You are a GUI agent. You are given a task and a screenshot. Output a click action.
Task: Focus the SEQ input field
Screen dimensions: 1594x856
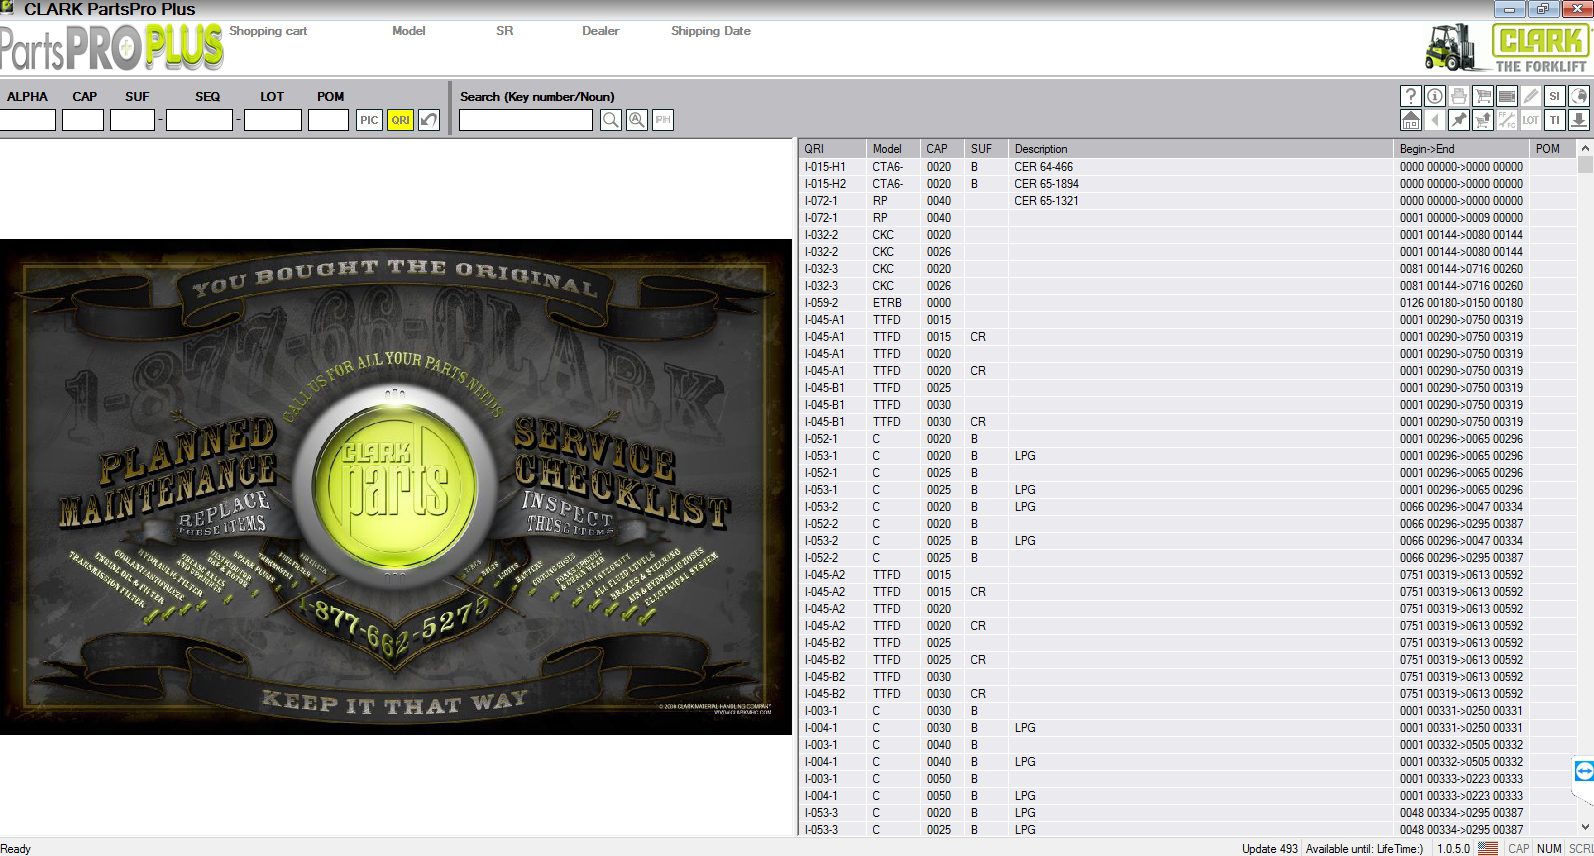click(x=199, y=120)
